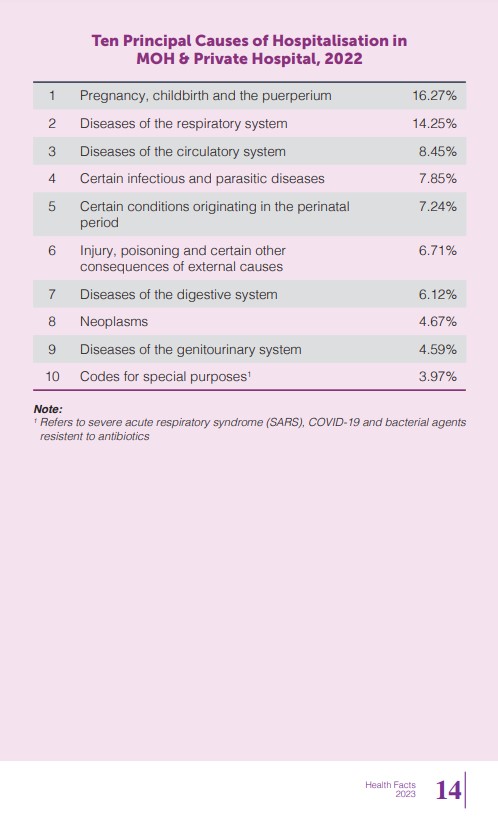Click the 'Note:' footnote heading
The height and width of the screenshot is (818, 498).
[48, 409]
